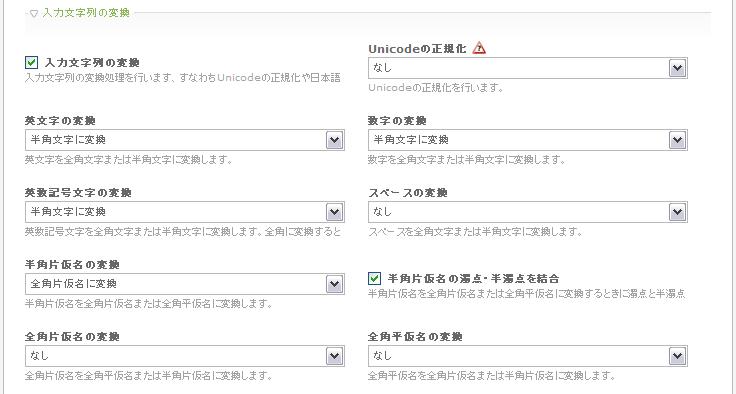736x394 pixels.
Task: Click the warning icon beside Unicodeの正規化
Action: [x=479, y=48]
